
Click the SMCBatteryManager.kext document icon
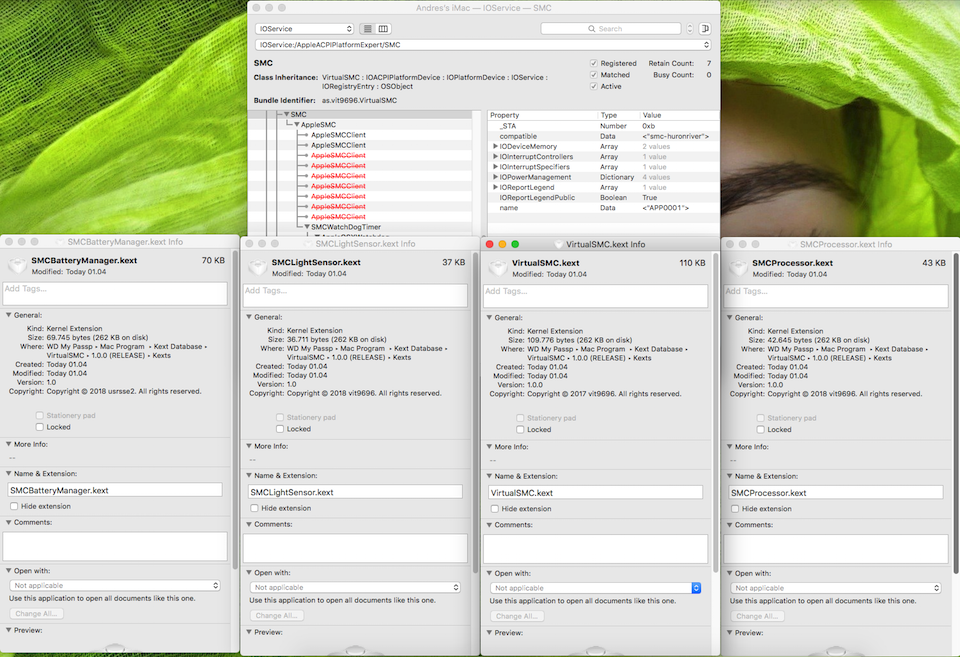click(x=15, y=265)
